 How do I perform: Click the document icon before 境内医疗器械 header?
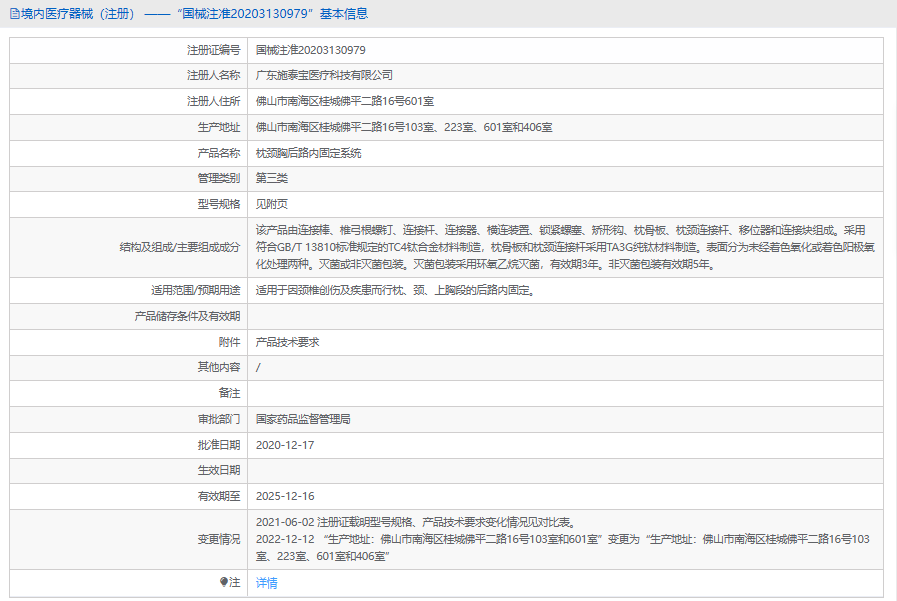[x=14, y=14]
